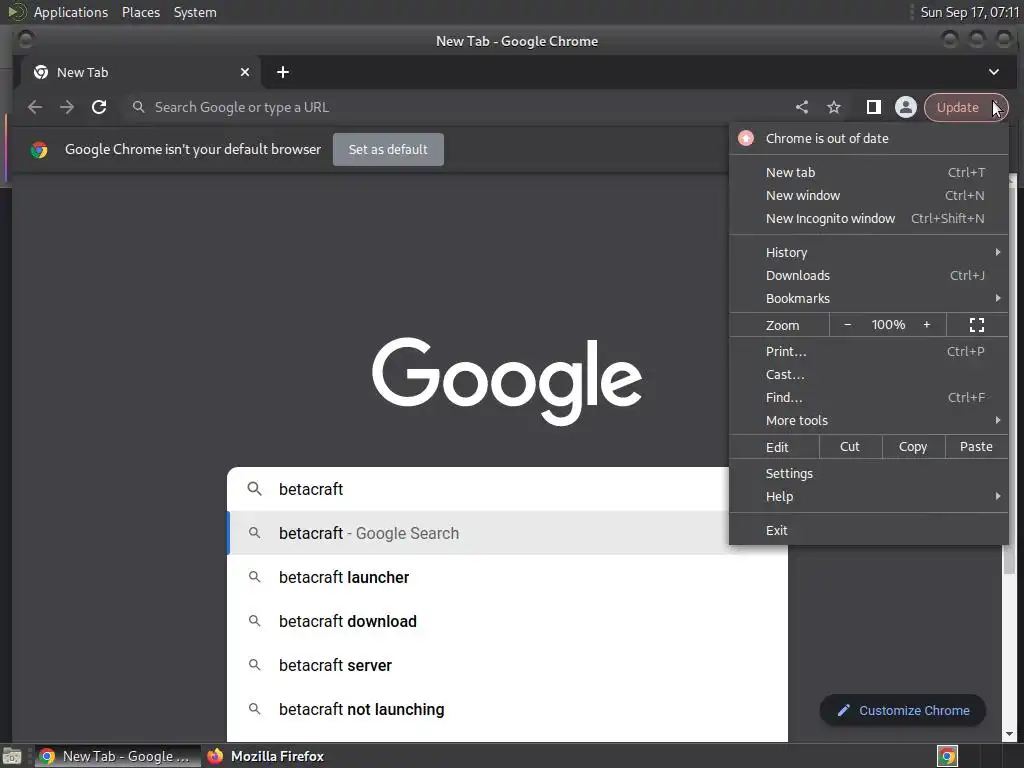Choose Find... in the menu
This screenshot has width=1024, height=768.
[869, 397]
